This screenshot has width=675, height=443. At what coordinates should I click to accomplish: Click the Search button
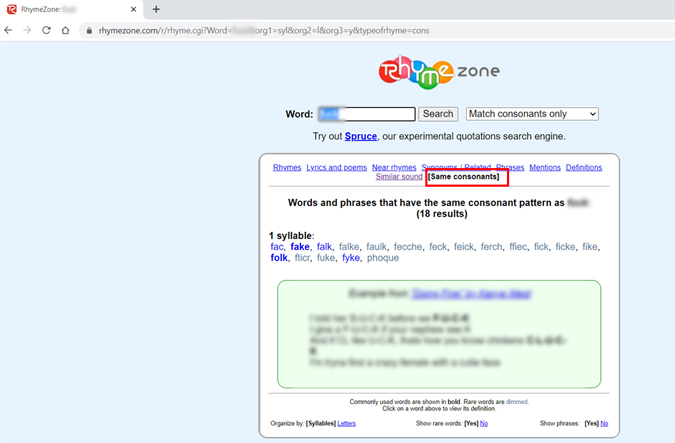click(x=438, y=114)
